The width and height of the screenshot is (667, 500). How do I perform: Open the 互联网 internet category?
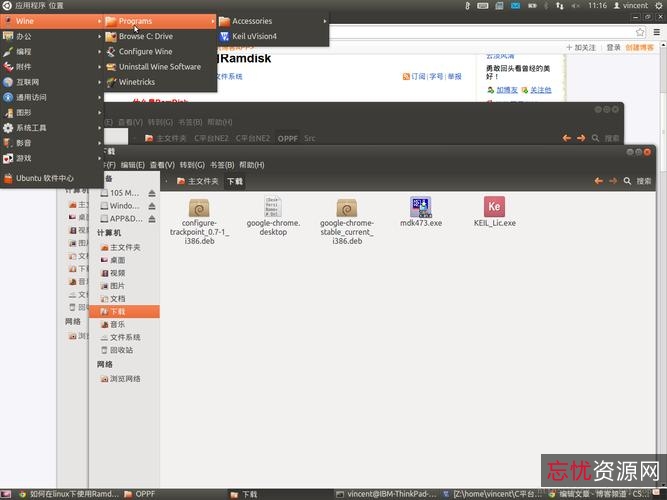click(x=52, y=82)
